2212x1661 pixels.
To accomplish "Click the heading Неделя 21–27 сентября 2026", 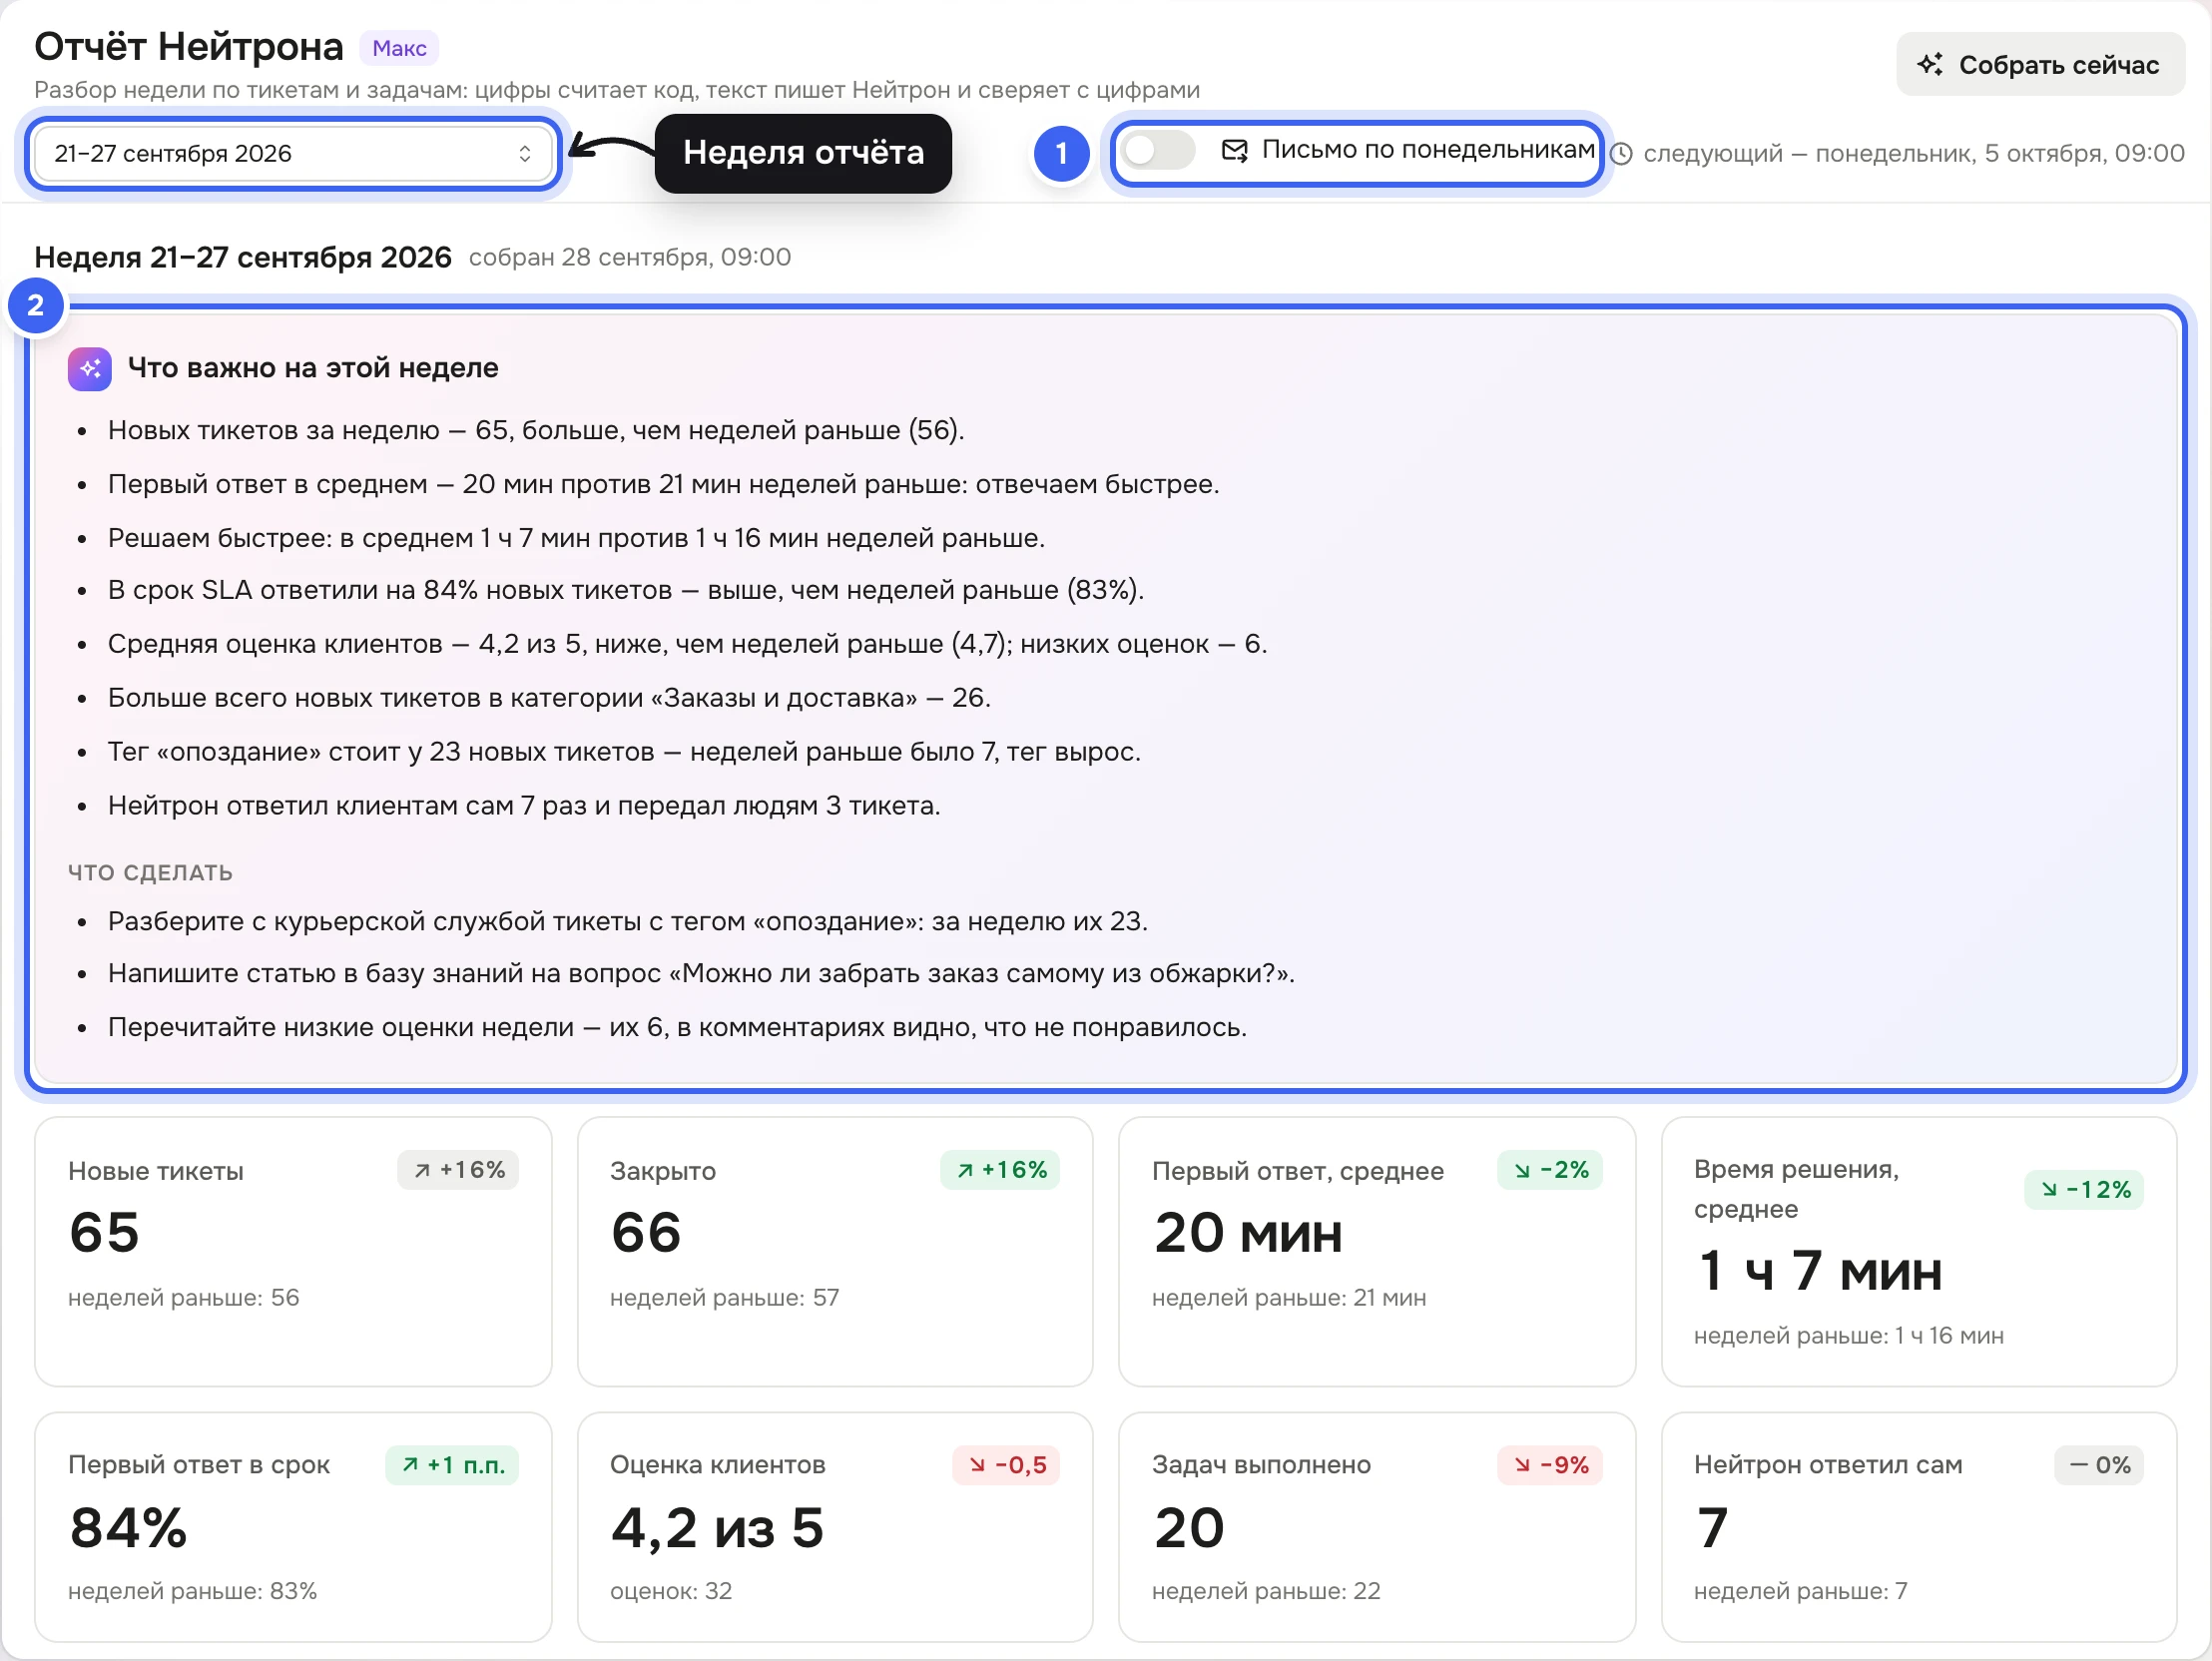I will click(243, 258).
